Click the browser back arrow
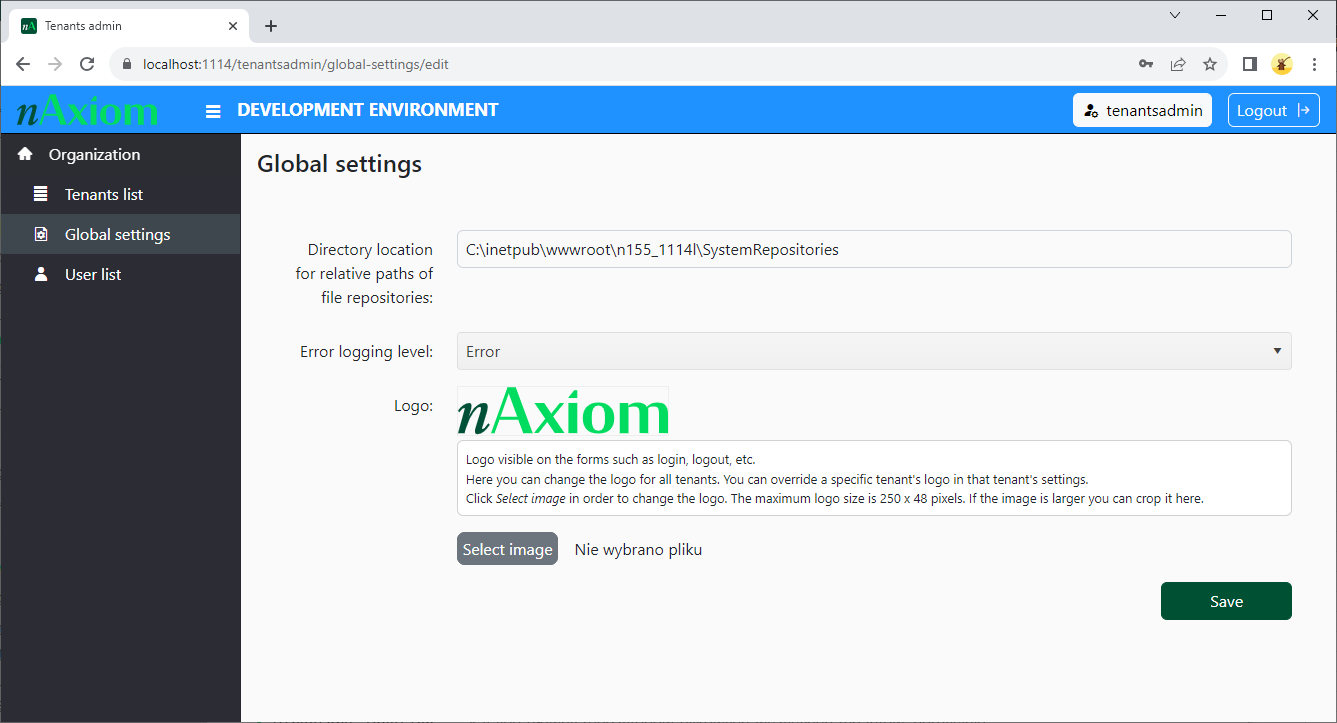 pos(23,64)
